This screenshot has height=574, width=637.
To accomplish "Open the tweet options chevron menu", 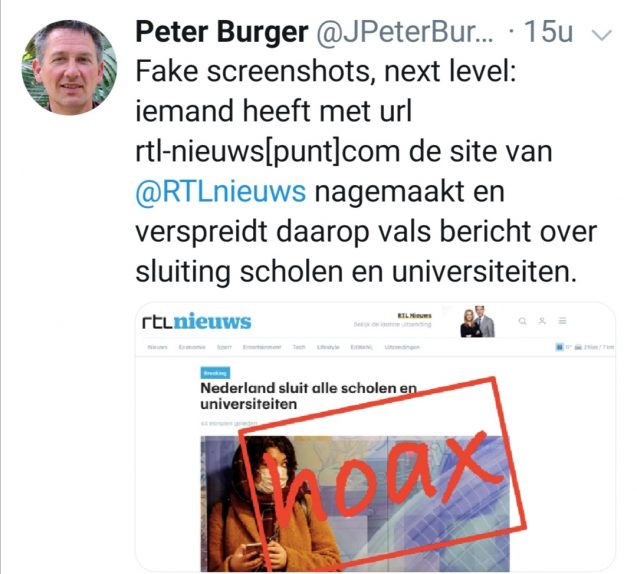I will (602, 35).
